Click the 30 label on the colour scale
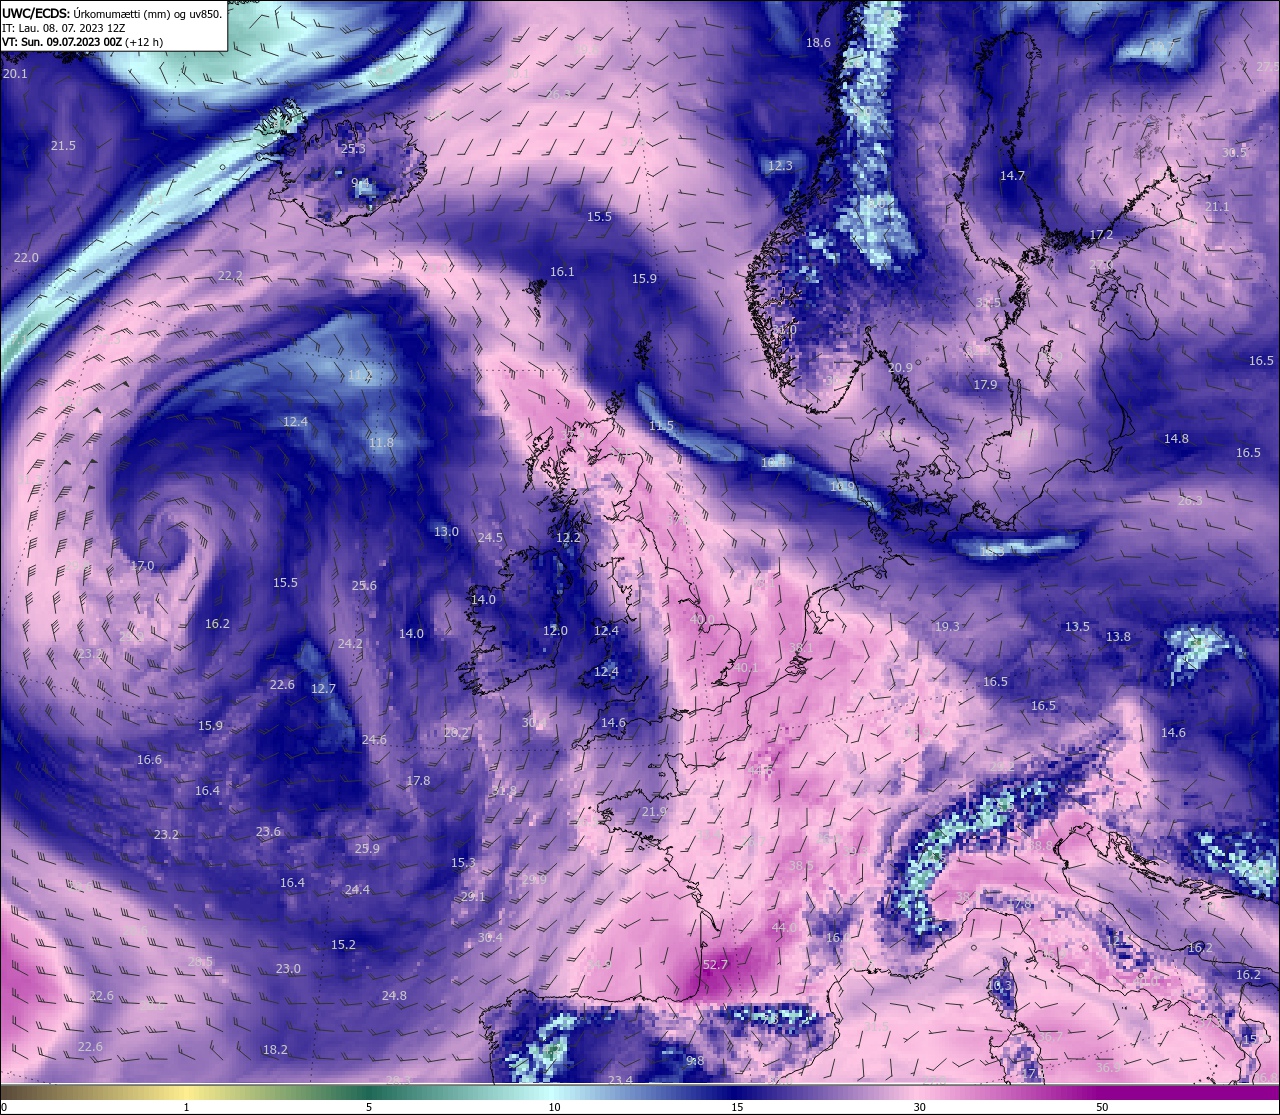 919,1107
